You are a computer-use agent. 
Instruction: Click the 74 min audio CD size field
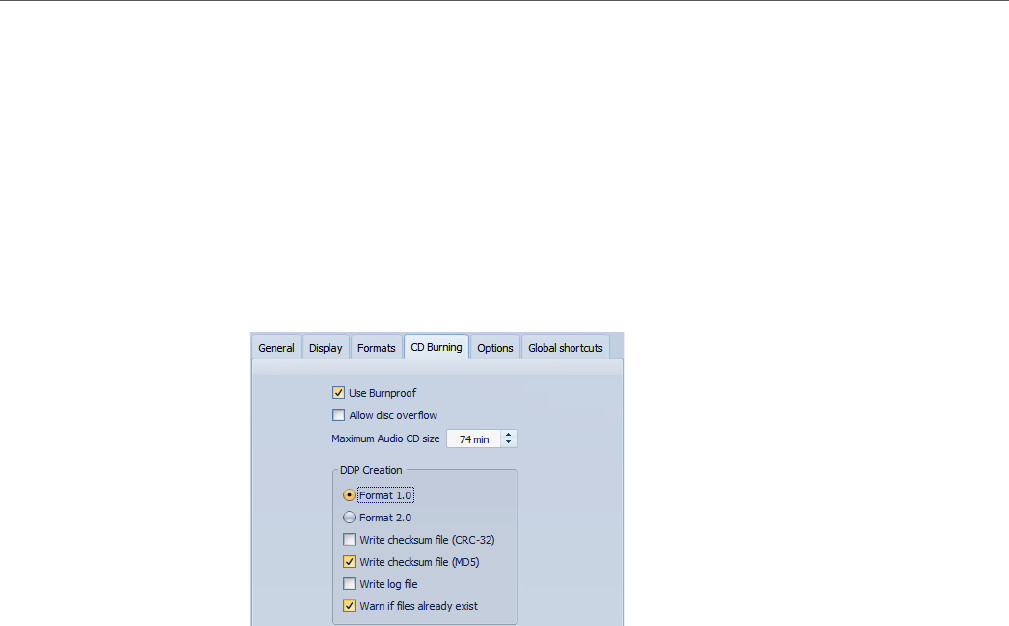click(x=474, y=439)
